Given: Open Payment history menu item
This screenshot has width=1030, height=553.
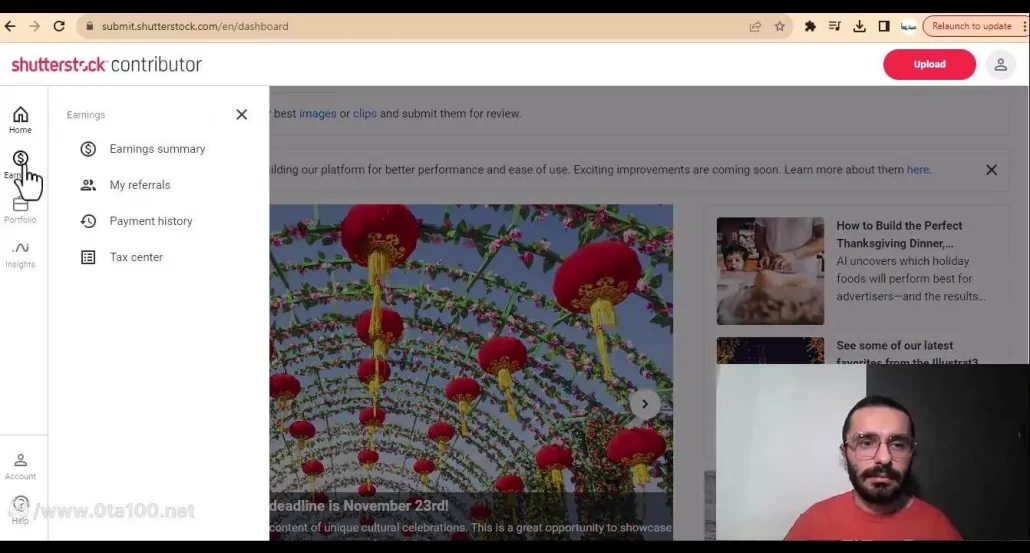Looking at the screenshot, I should (x=151, y=221).
